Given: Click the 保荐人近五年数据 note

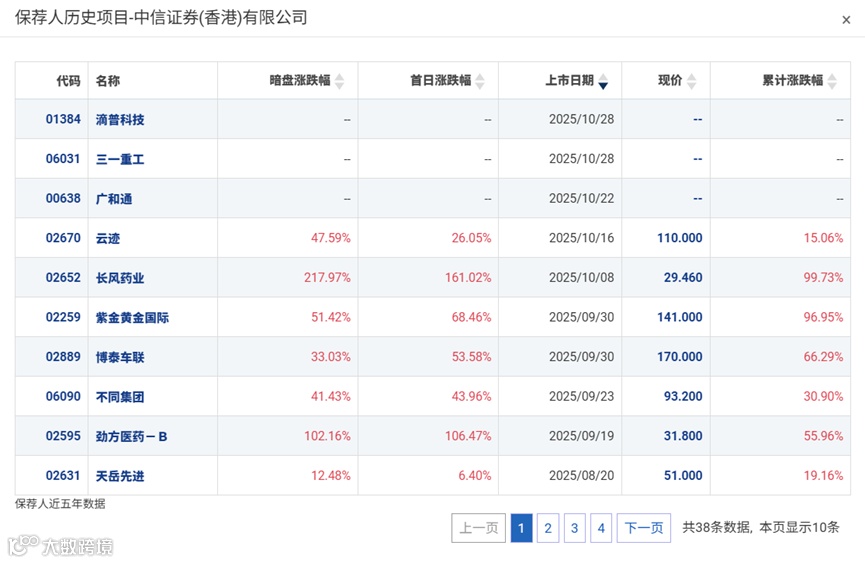Looking at the screenshot, I should (x=60, y=504).
